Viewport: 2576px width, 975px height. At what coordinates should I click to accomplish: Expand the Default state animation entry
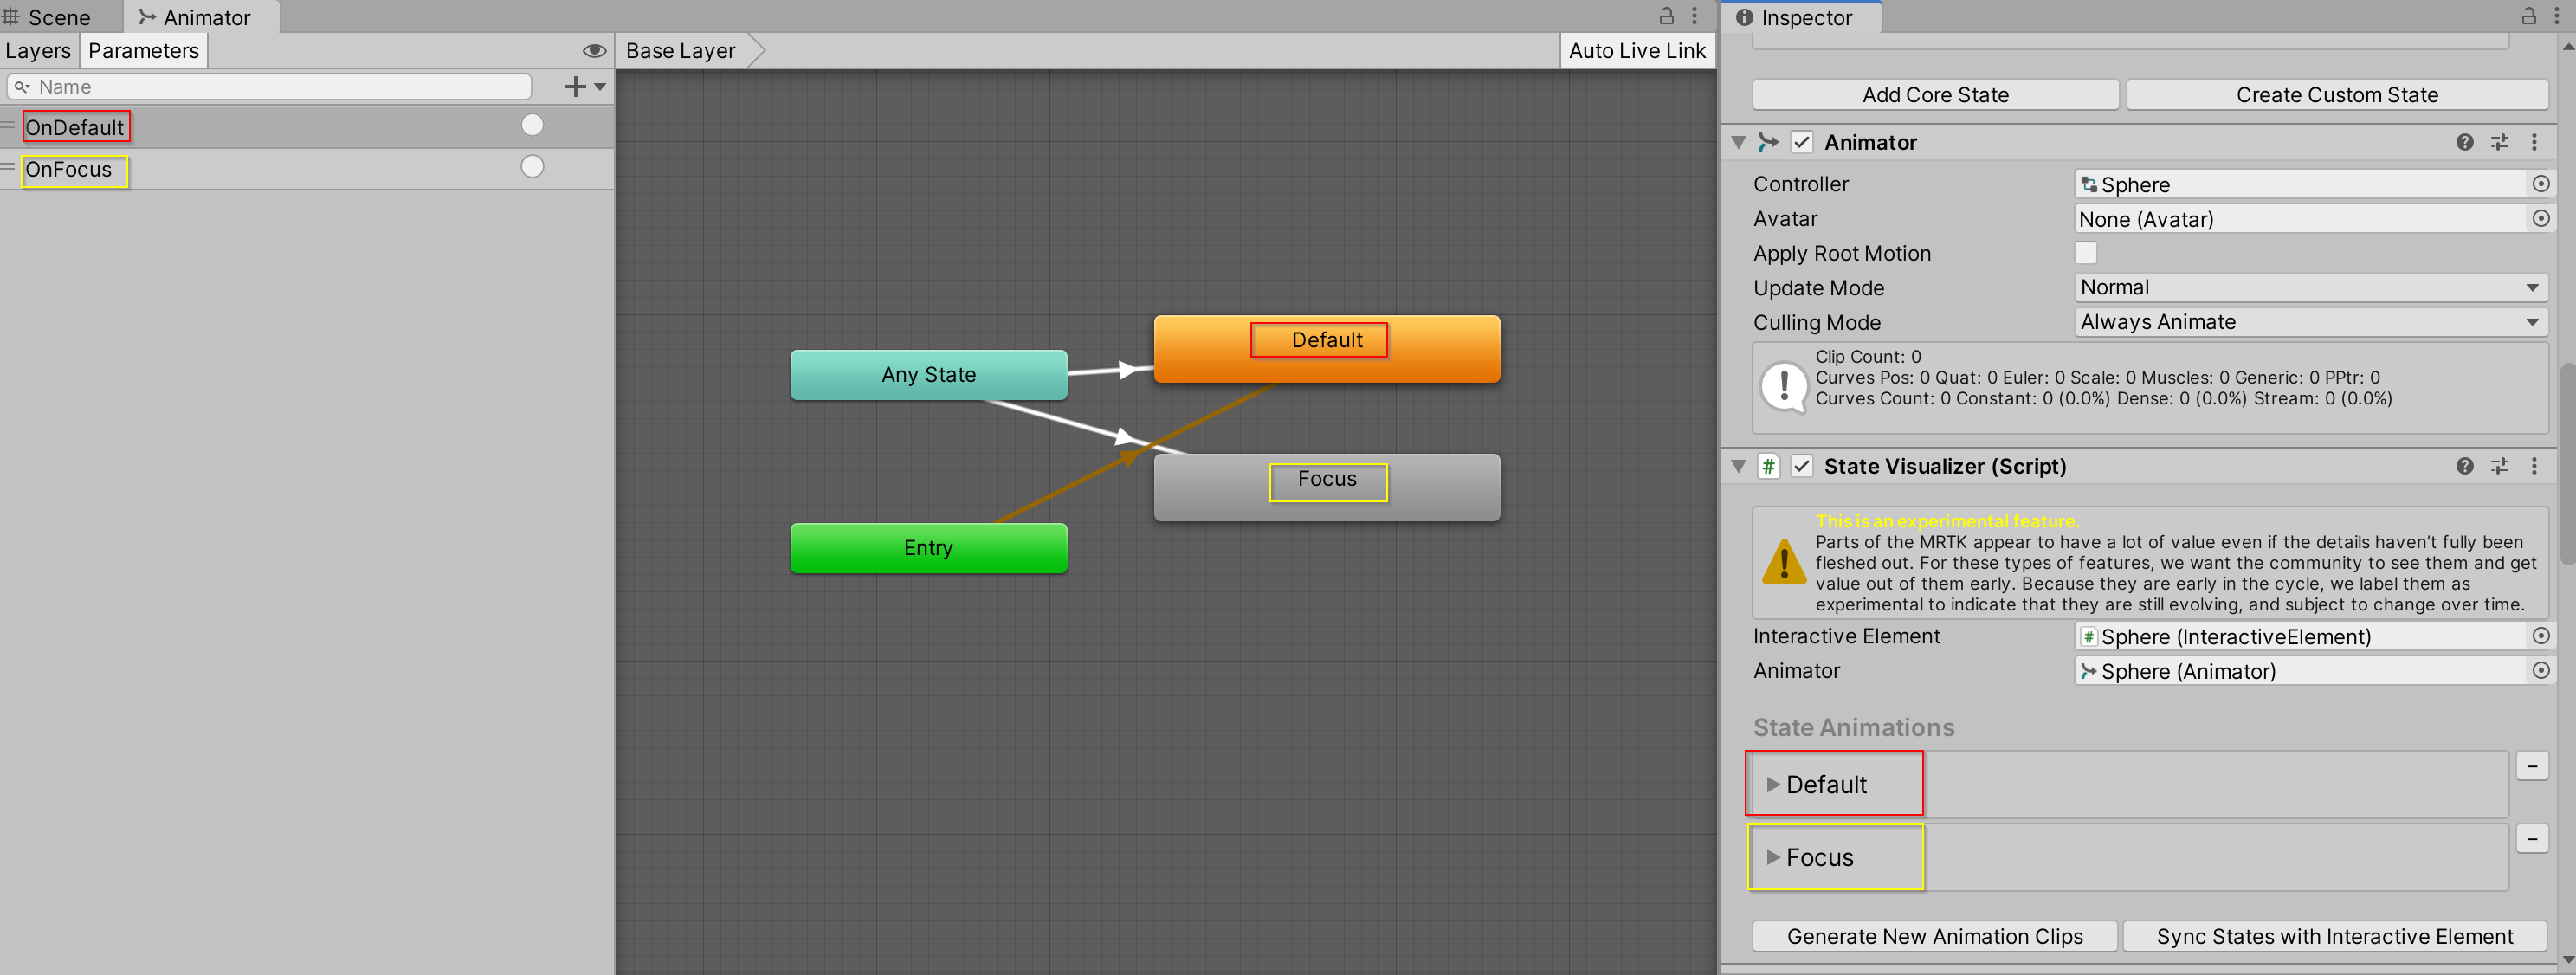point(1772,783)
